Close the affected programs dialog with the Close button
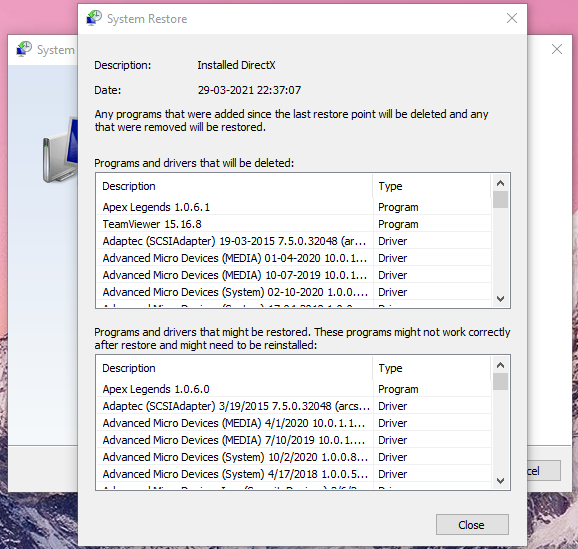578x549 pixels. pos(472,524)
